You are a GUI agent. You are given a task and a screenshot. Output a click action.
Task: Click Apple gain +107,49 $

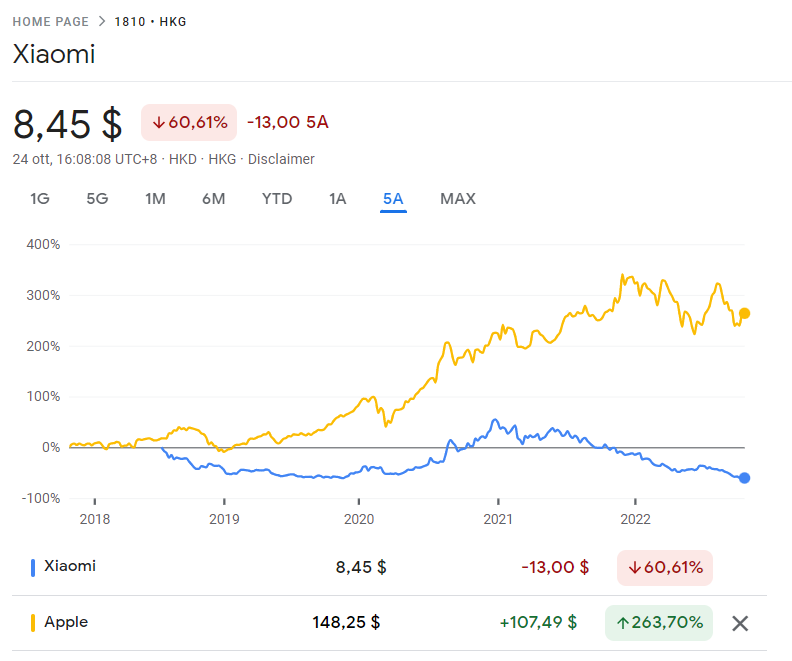(x=538, y=622)
